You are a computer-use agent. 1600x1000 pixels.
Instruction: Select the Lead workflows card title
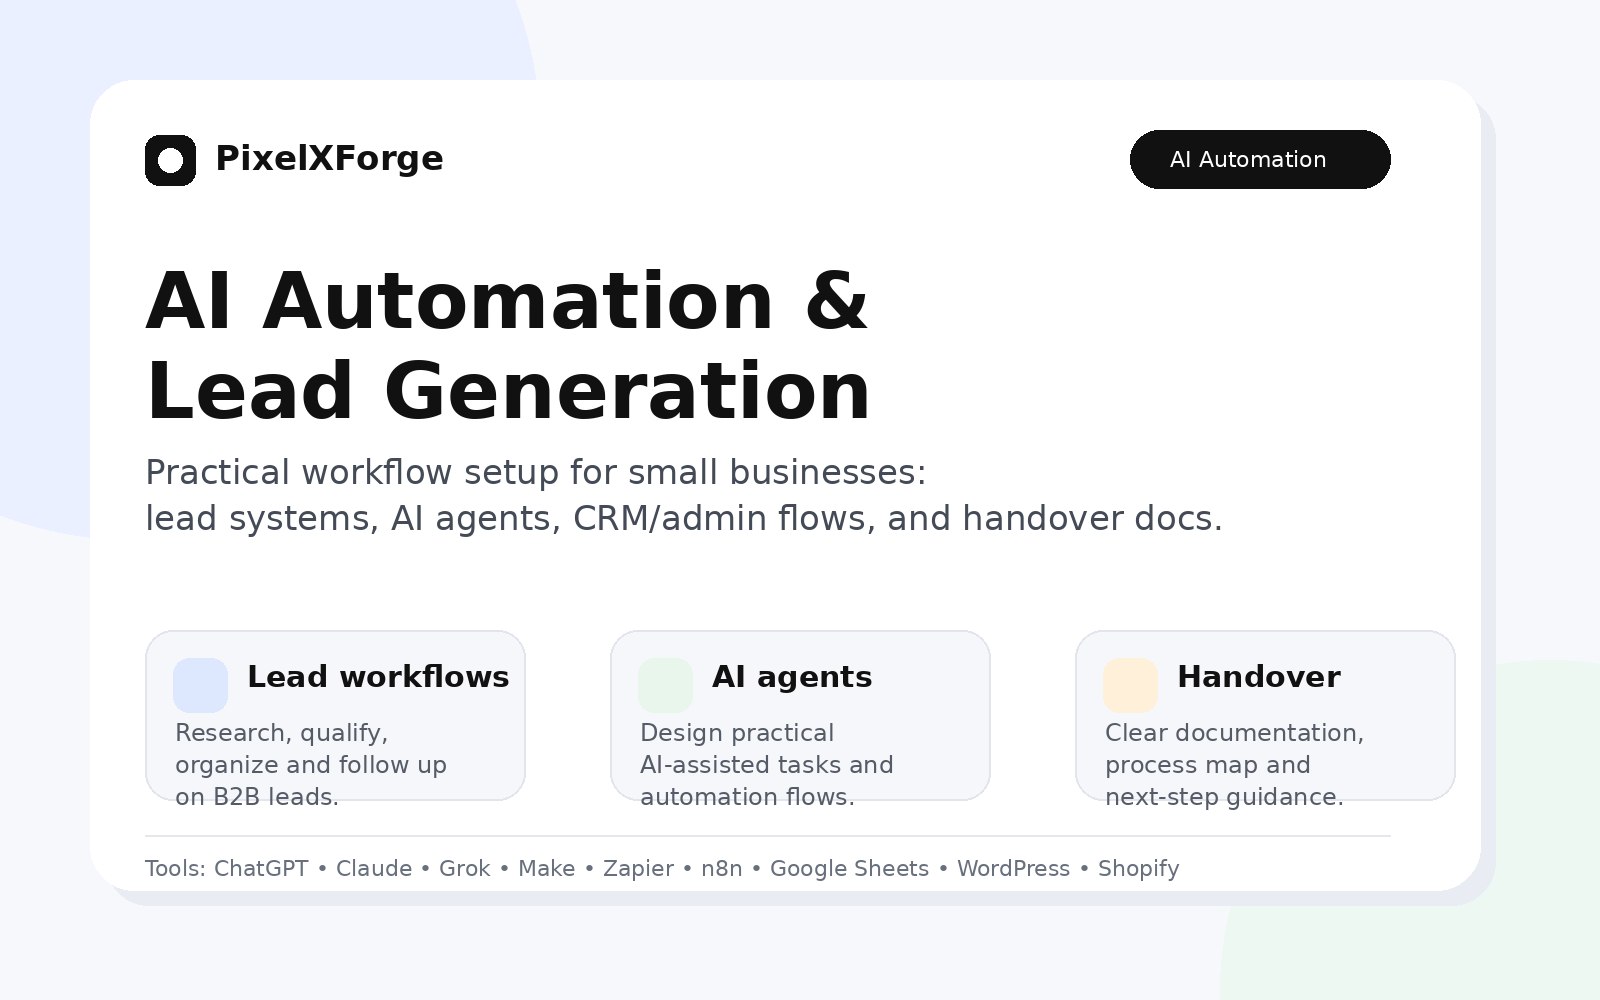click(x=378, y=677)
